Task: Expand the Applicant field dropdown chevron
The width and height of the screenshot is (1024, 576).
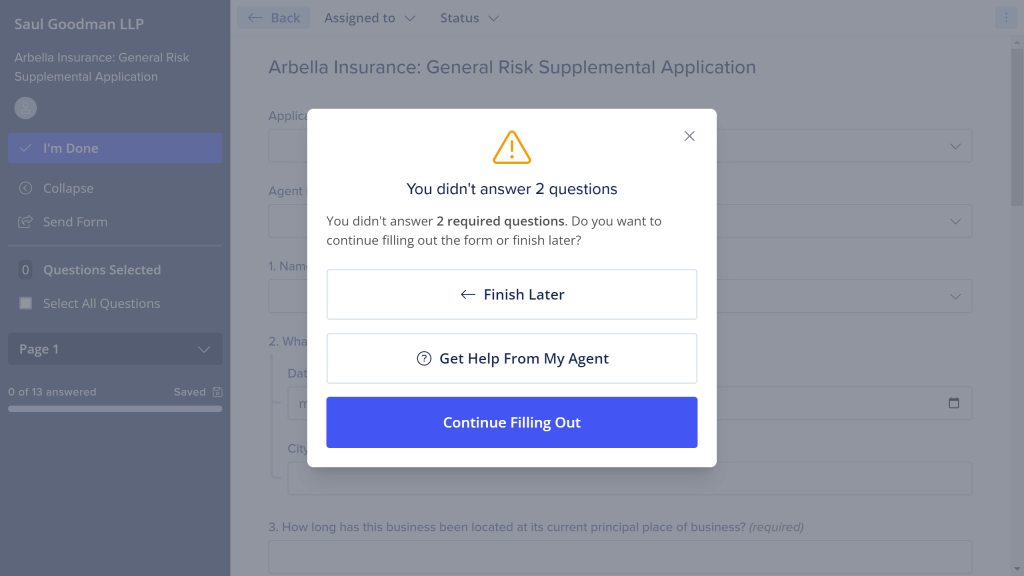Action: click(955, 146)
